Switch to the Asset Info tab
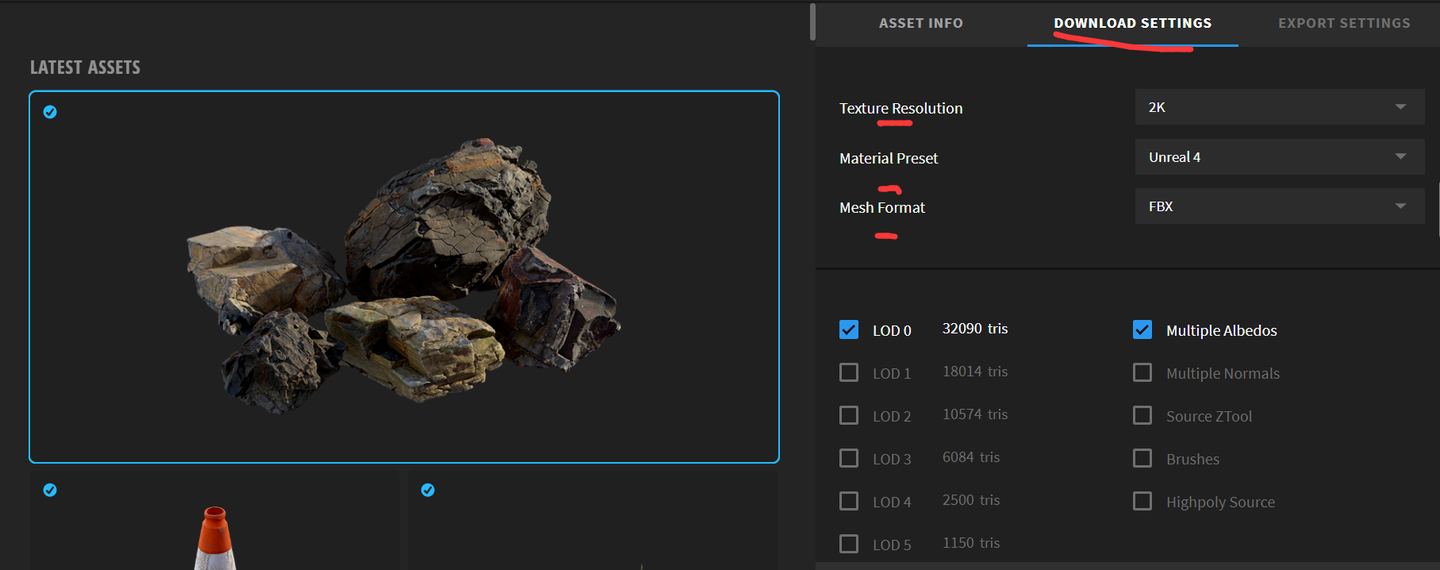This screenshot has width=1440, height=570. pos(920,23)
